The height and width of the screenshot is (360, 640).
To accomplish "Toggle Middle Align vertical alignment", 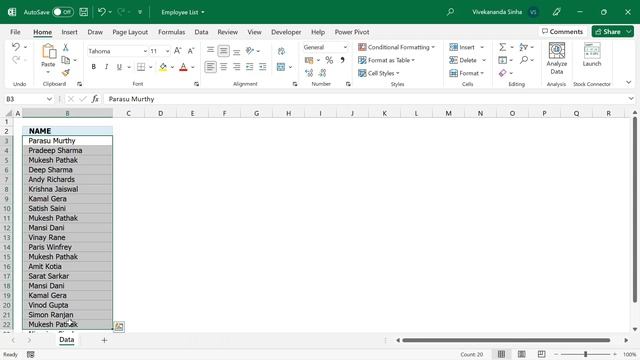I will point(223,51).
